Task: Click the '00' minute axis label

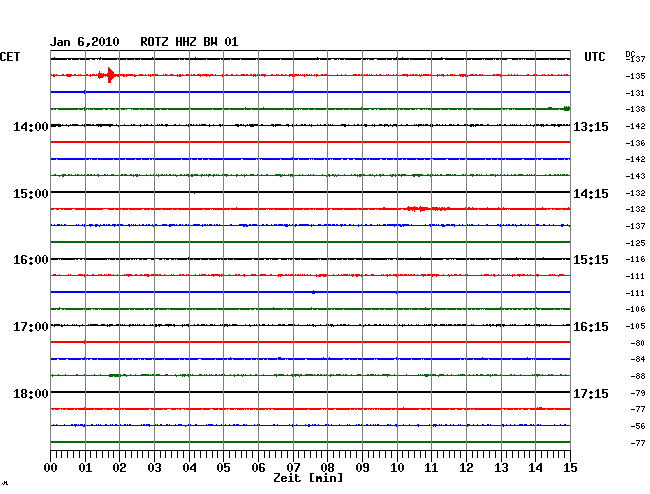Action: pos(51,468)
